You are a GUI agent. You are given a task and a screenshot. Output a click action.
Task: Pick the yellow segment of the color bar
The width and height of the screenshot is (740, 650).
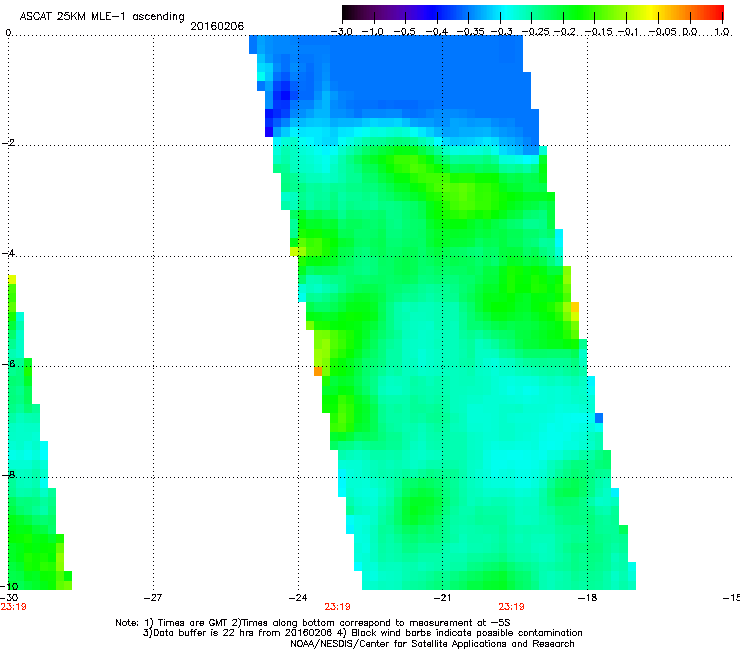pos(651,13)
